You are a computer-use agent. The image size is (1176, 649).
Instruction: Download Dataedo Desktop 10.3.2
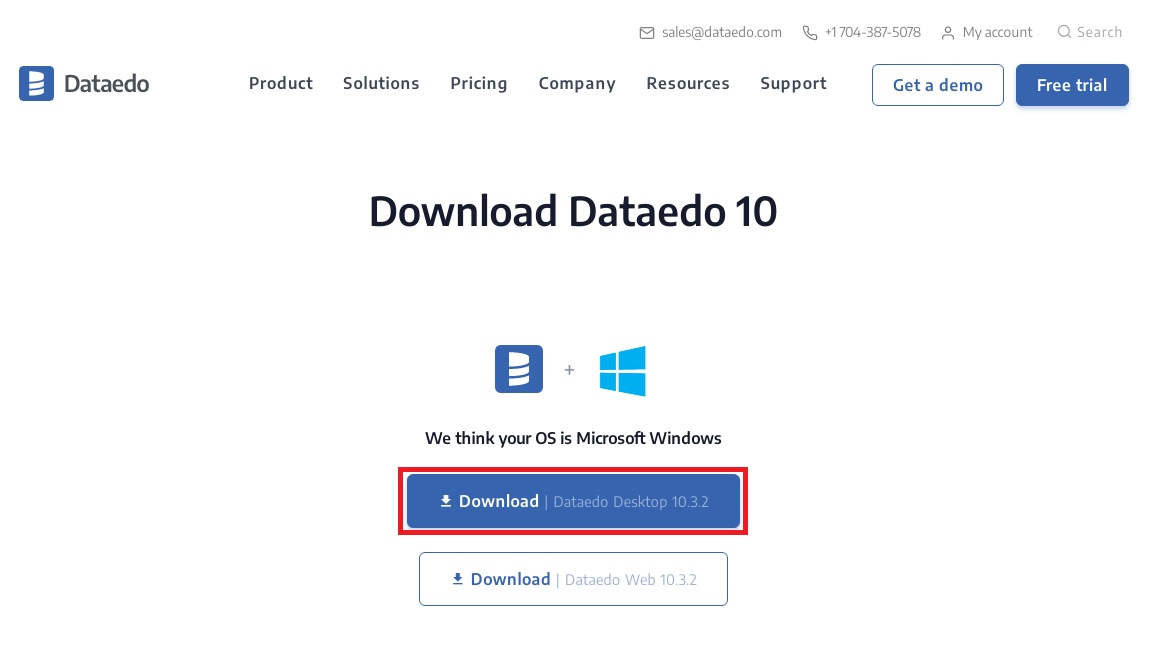click(x=573, y=501)
